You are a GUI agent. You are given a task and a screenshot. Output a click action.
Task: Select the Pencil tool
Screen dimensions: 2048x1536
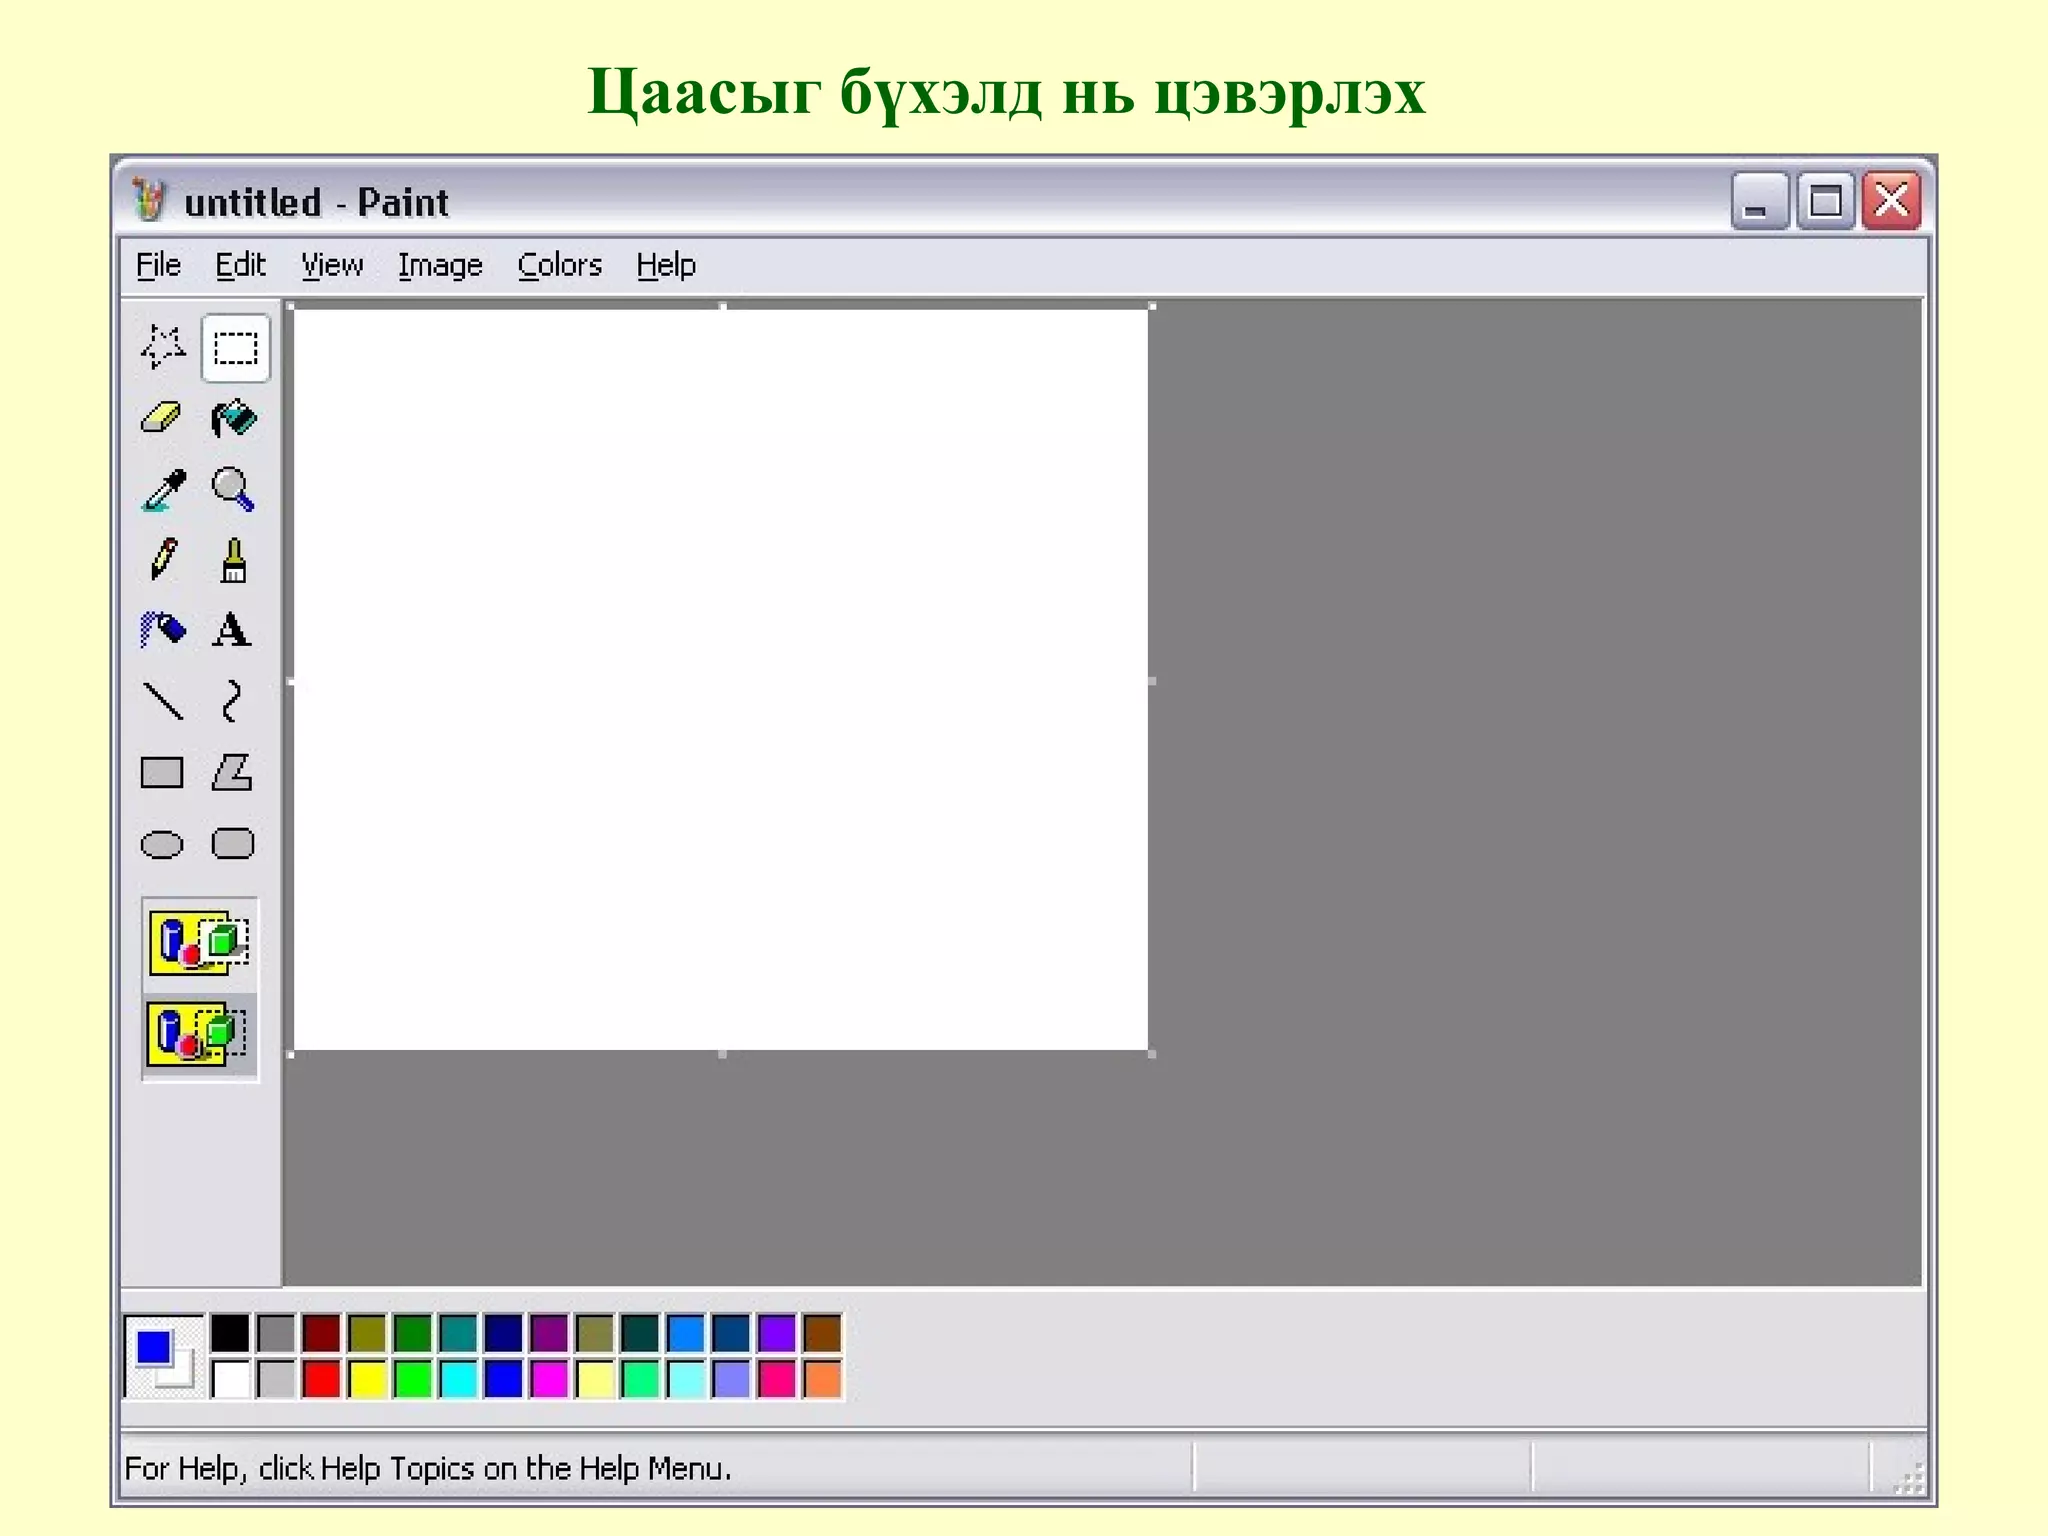(x=162, y=560)
